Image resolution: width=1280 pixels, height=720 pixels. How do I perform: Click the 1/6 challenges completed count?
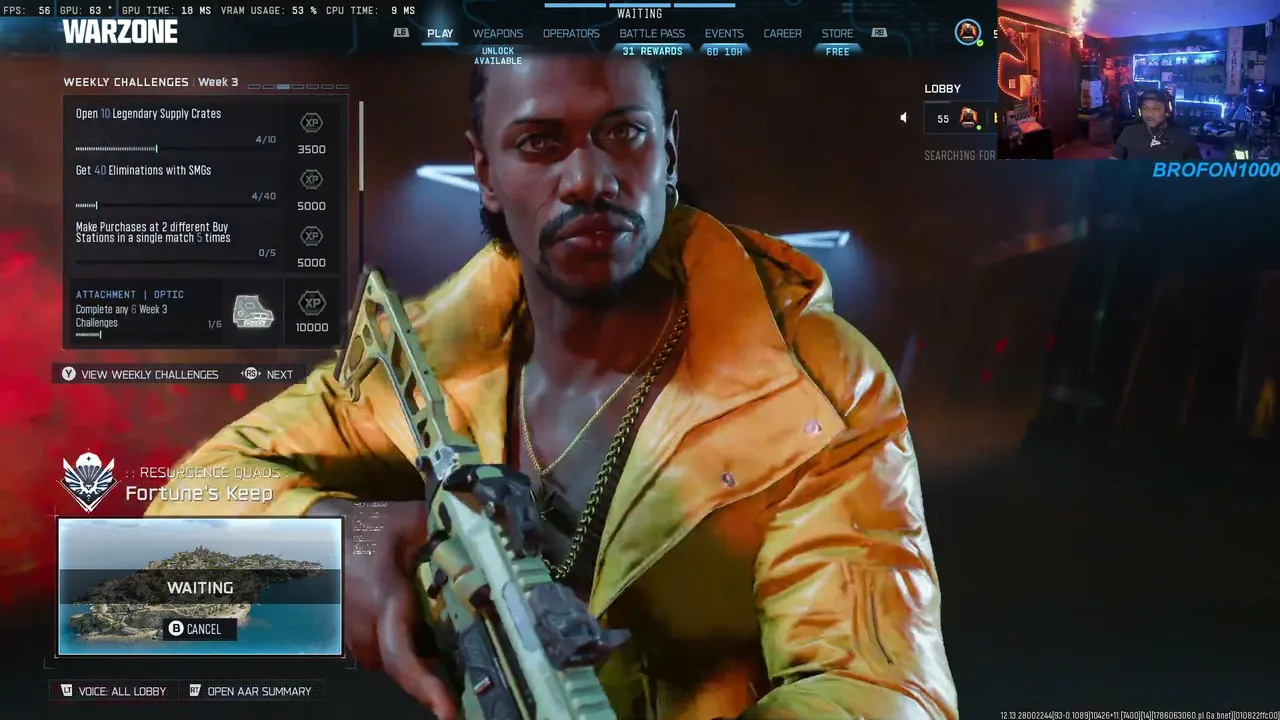point(214,324)
